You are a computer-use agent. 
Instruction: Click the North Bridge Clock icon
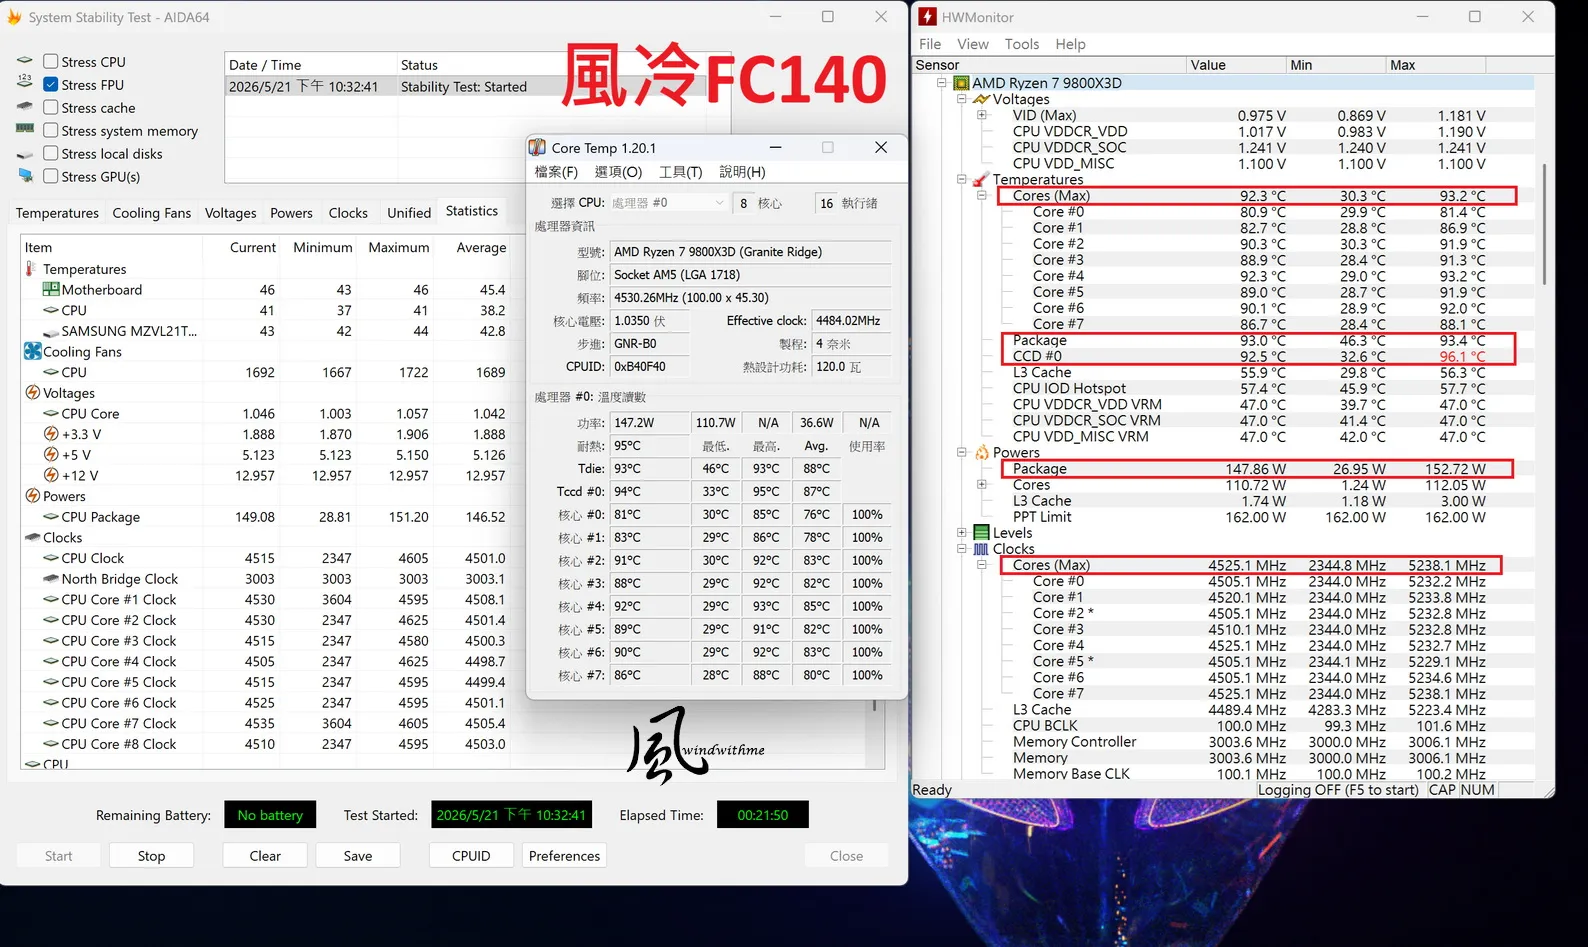[x=51, y=579]
